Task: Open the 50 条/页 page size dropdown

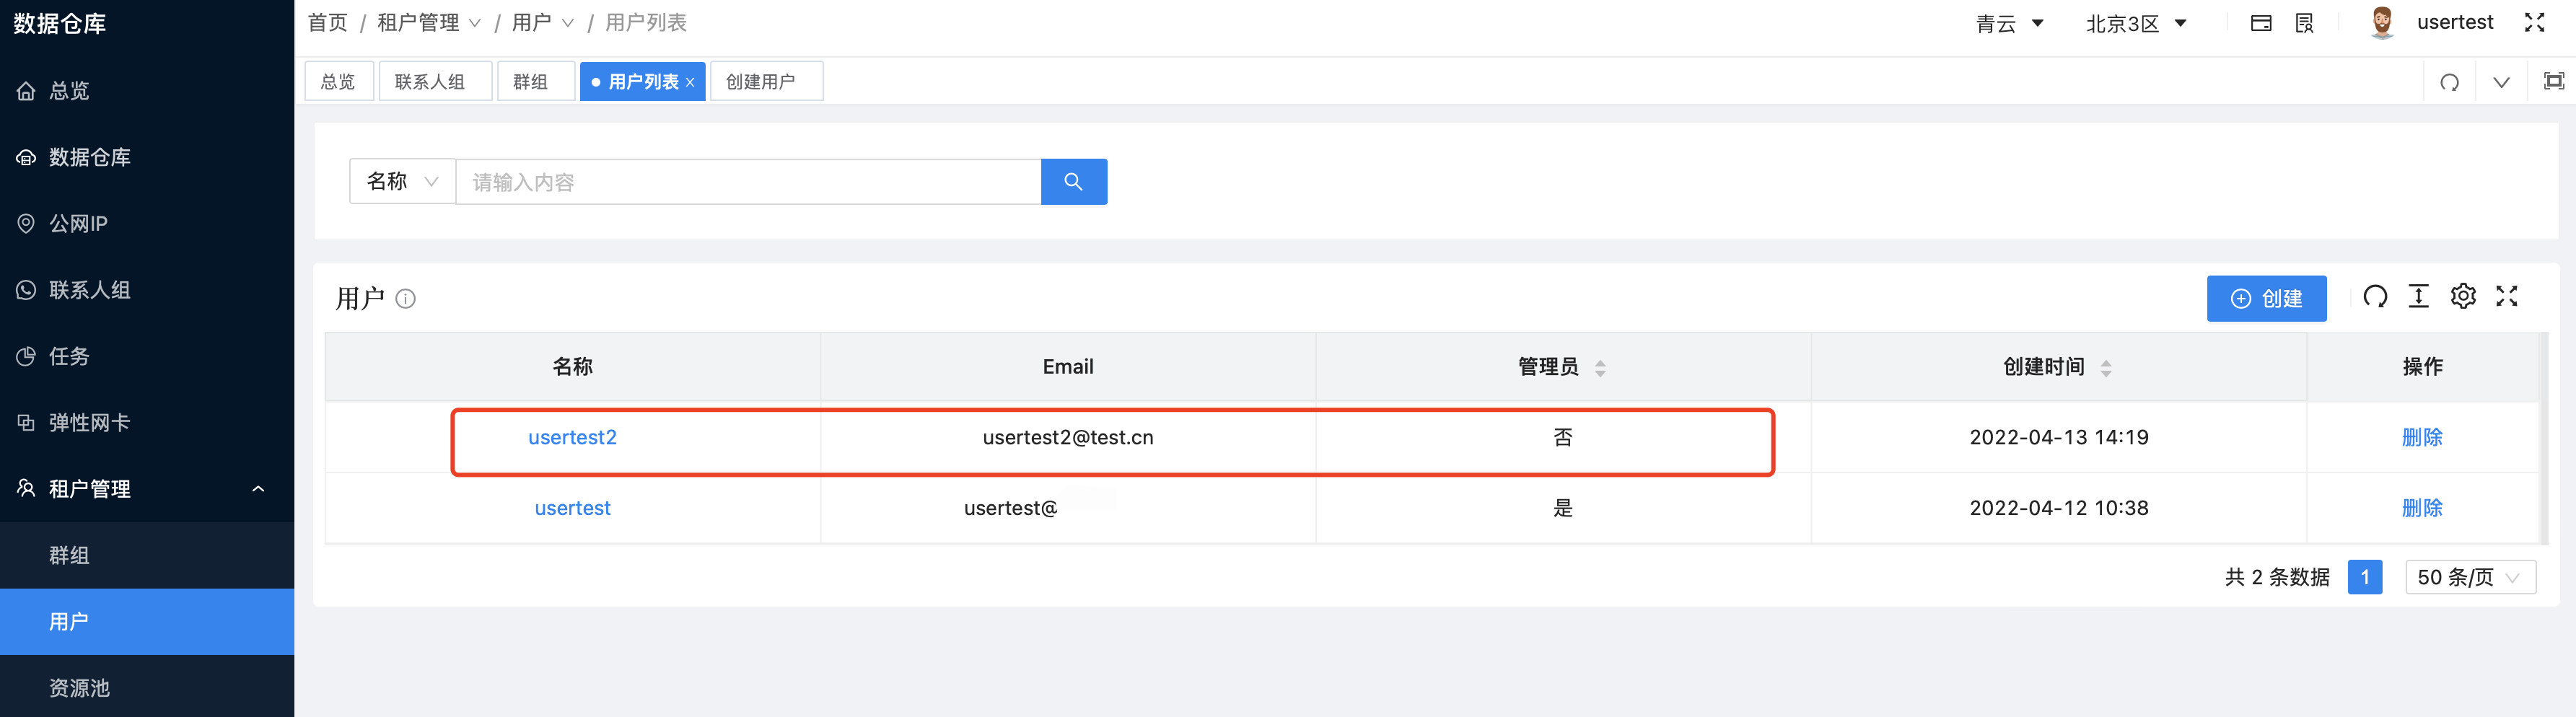Action: 2470,577
